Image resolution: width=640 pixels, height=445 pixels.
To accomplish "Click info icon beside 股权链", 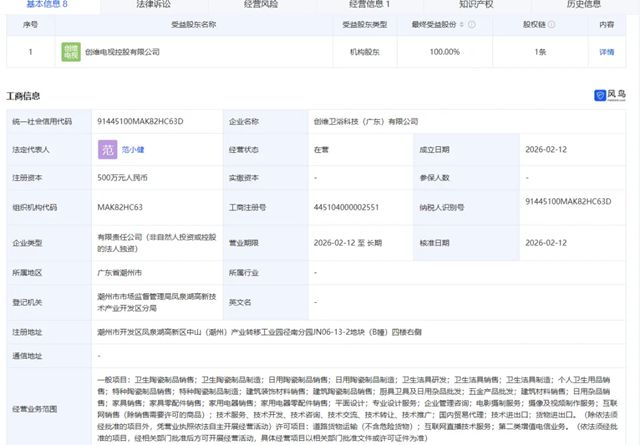I will coord(551,24).
